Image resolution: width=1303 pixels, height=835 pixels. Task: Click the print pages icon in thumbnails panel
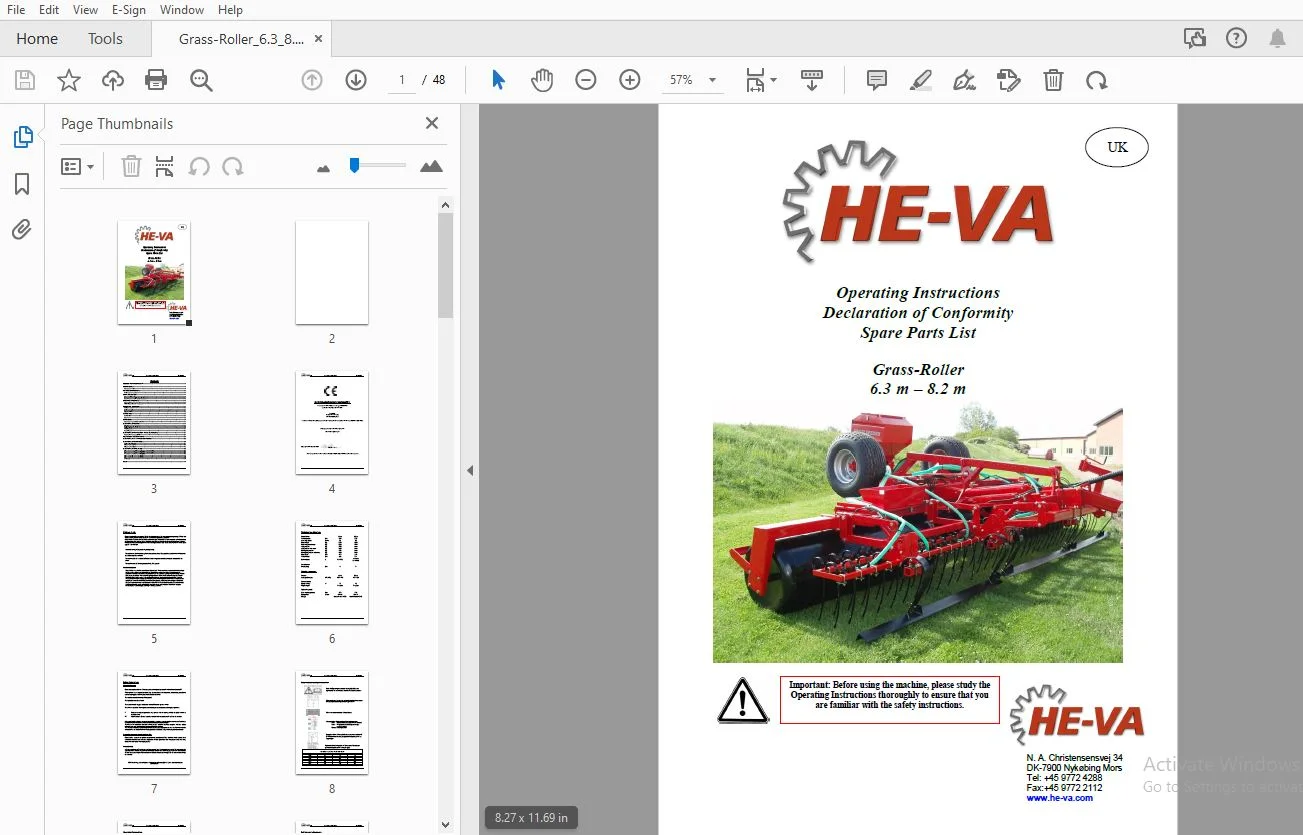[x=165, y=167]
